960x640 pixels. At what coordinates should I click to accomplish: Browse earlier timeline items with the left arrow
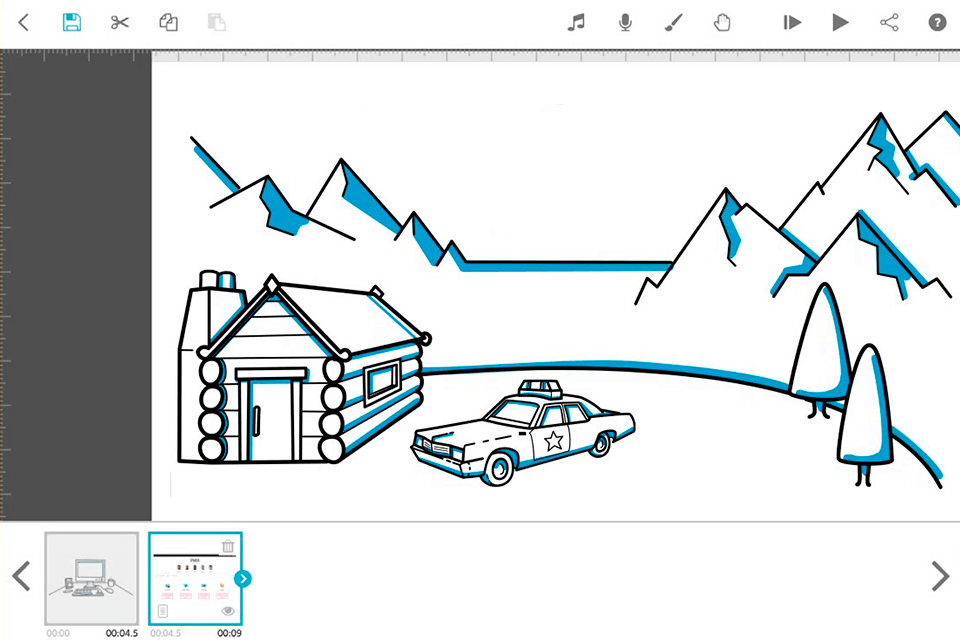(21, 577)
